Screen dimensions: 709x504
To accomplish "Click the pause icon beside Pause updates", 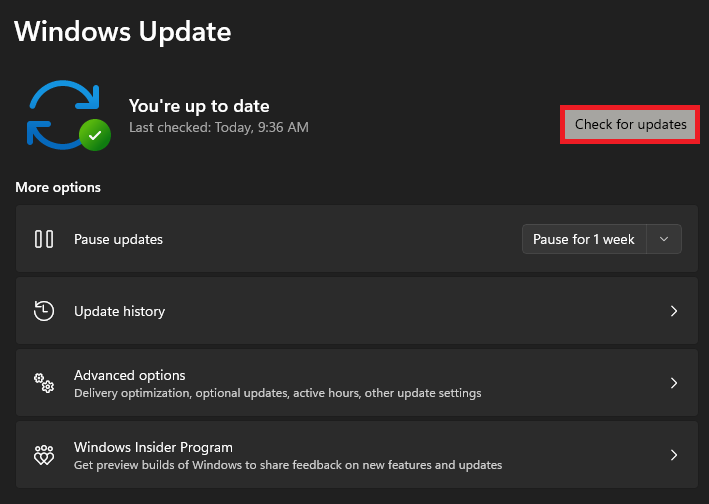I will [x=44, y=239].
